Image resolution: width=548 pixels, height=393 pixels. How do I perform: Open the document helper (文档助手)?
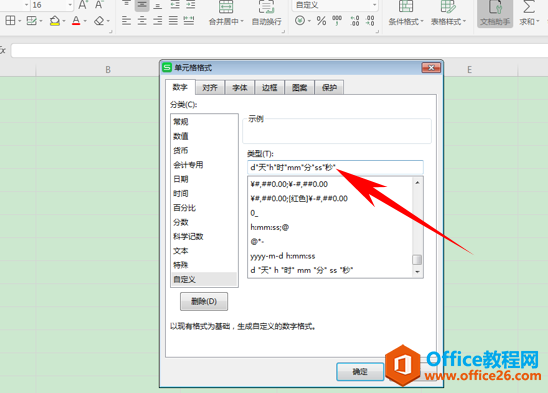tap(495, 13)
